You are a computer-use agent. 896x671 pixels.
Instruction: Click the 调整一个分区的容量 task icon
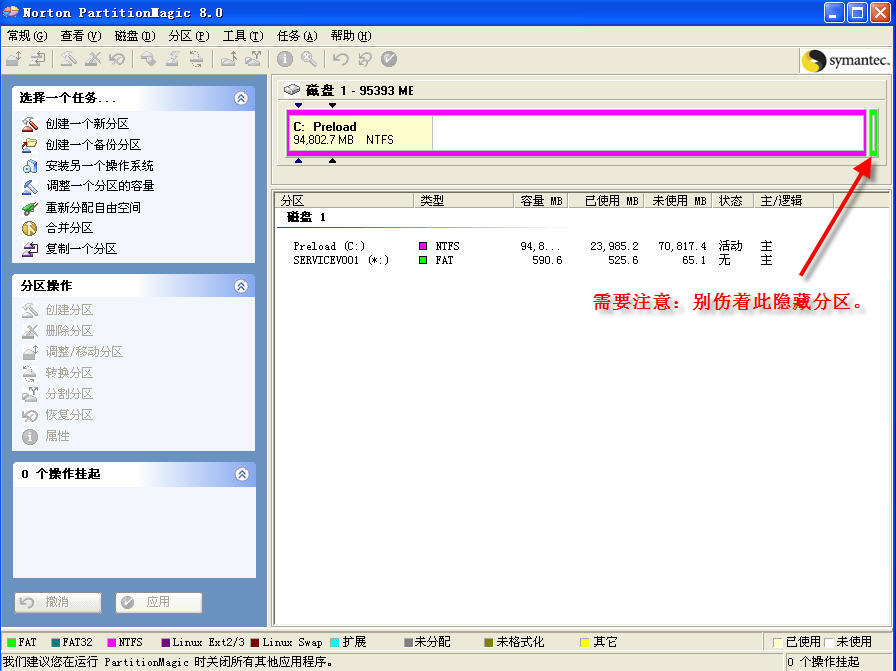tap(30, 186)
